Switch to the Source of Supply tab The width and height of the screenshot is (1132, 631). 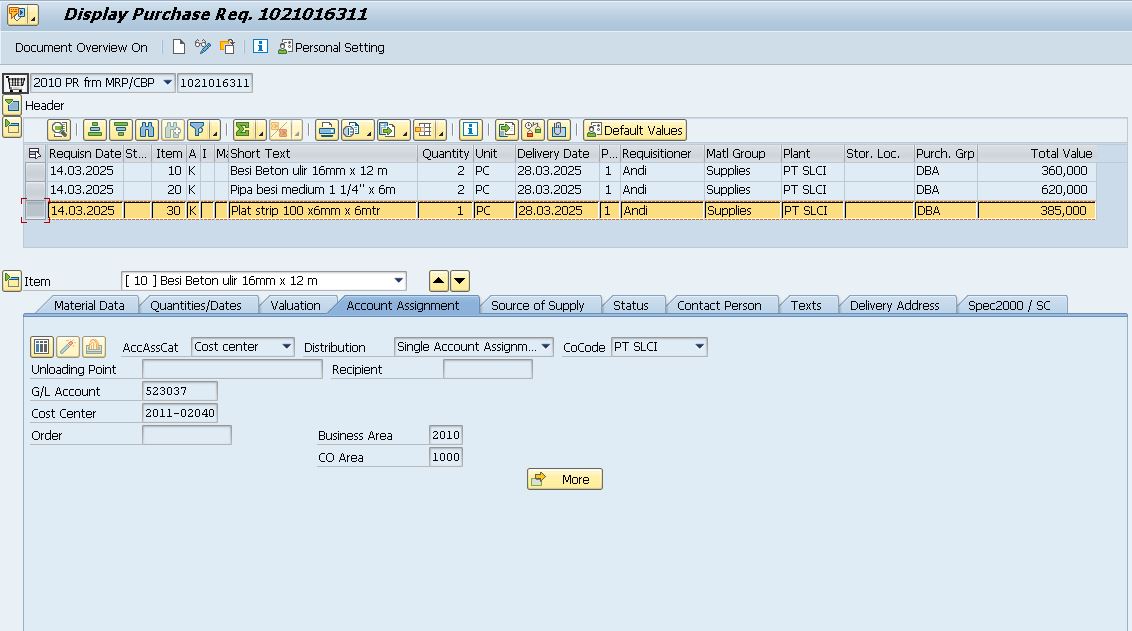tap(538, 305)
